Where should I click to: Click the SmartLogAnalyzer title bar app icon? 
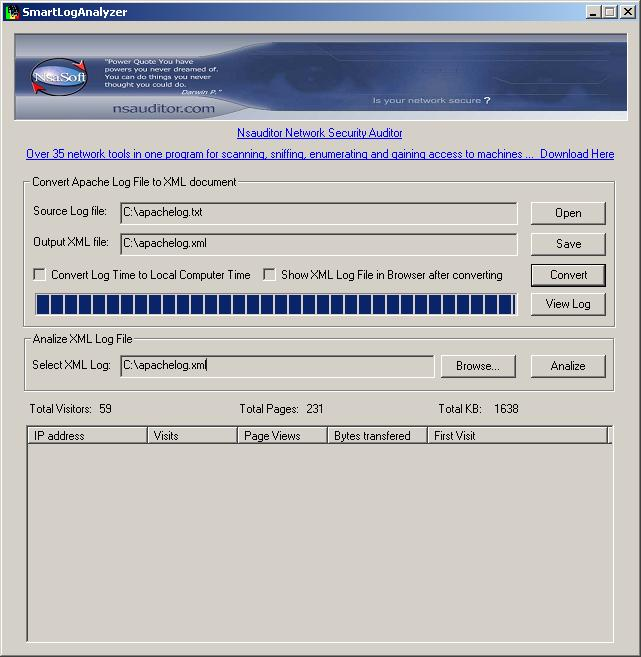[x=12, y=12]
